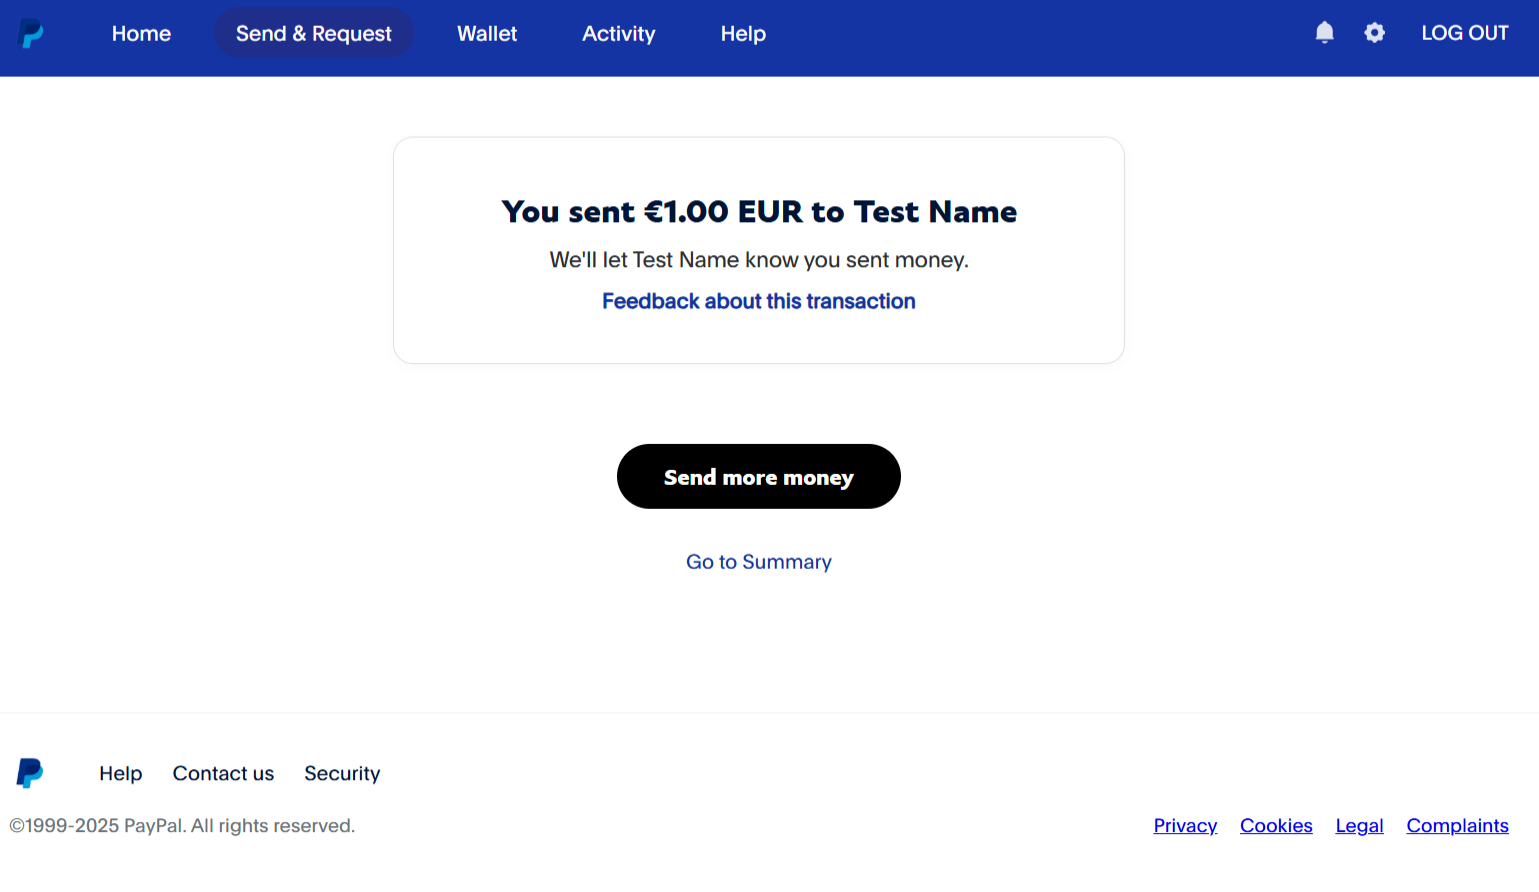Image resolution: width=1539 pixels, height=892 pixels.
Task: Visit the Security footer link
Action: pyautogui.click(x=342, y=773)
